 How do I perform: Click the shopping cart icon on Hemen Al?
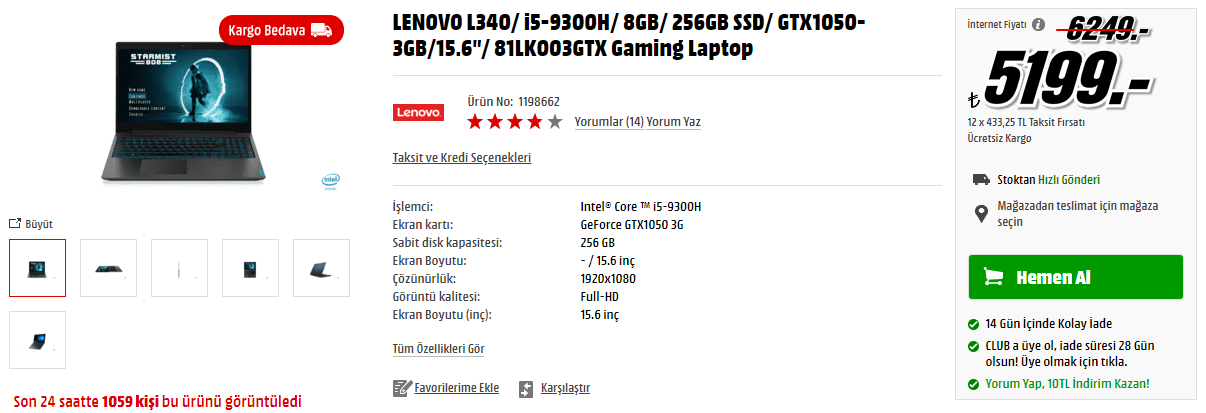tap(994, 277)
